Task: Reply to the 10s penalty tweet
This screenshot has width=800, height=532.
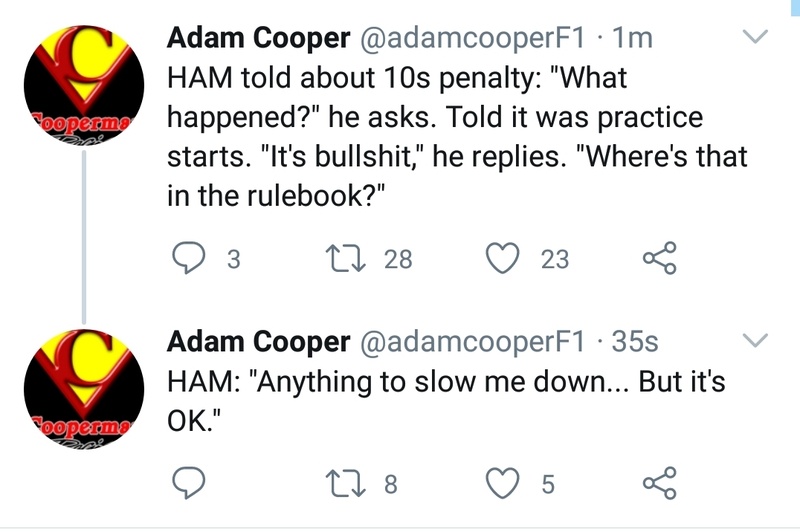Action: click(x=189, y=258)
